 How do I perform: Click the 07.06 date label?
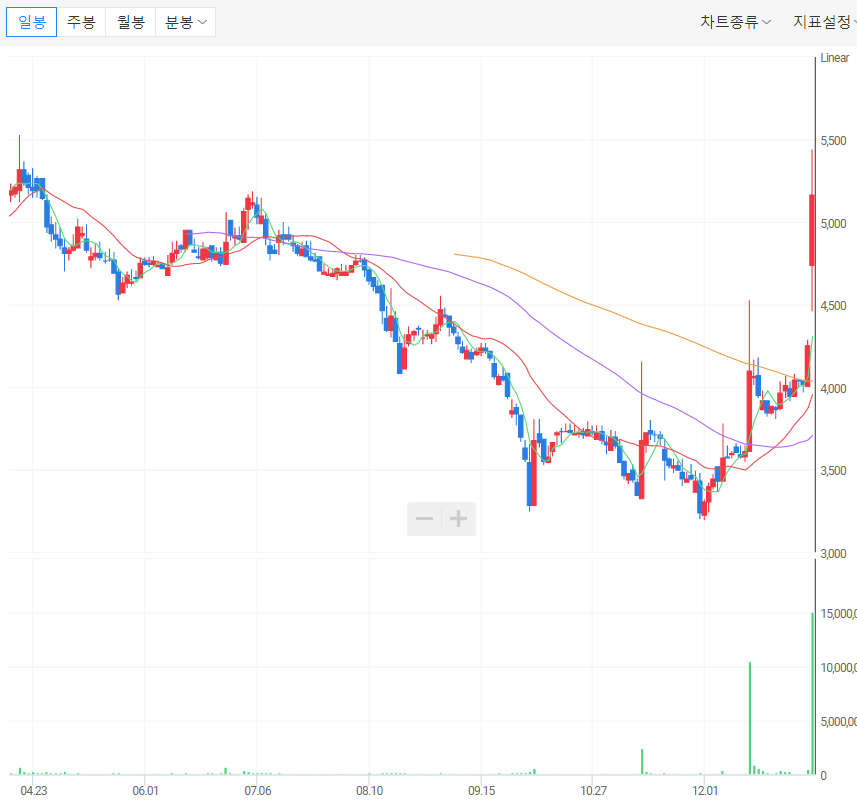coord(258,791)
